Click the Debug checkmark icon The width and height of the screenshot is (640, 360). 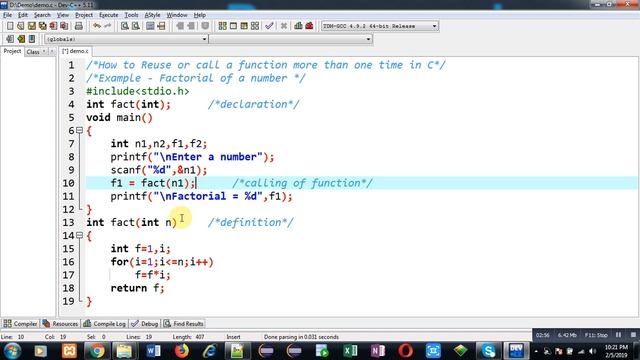[269, 26]
